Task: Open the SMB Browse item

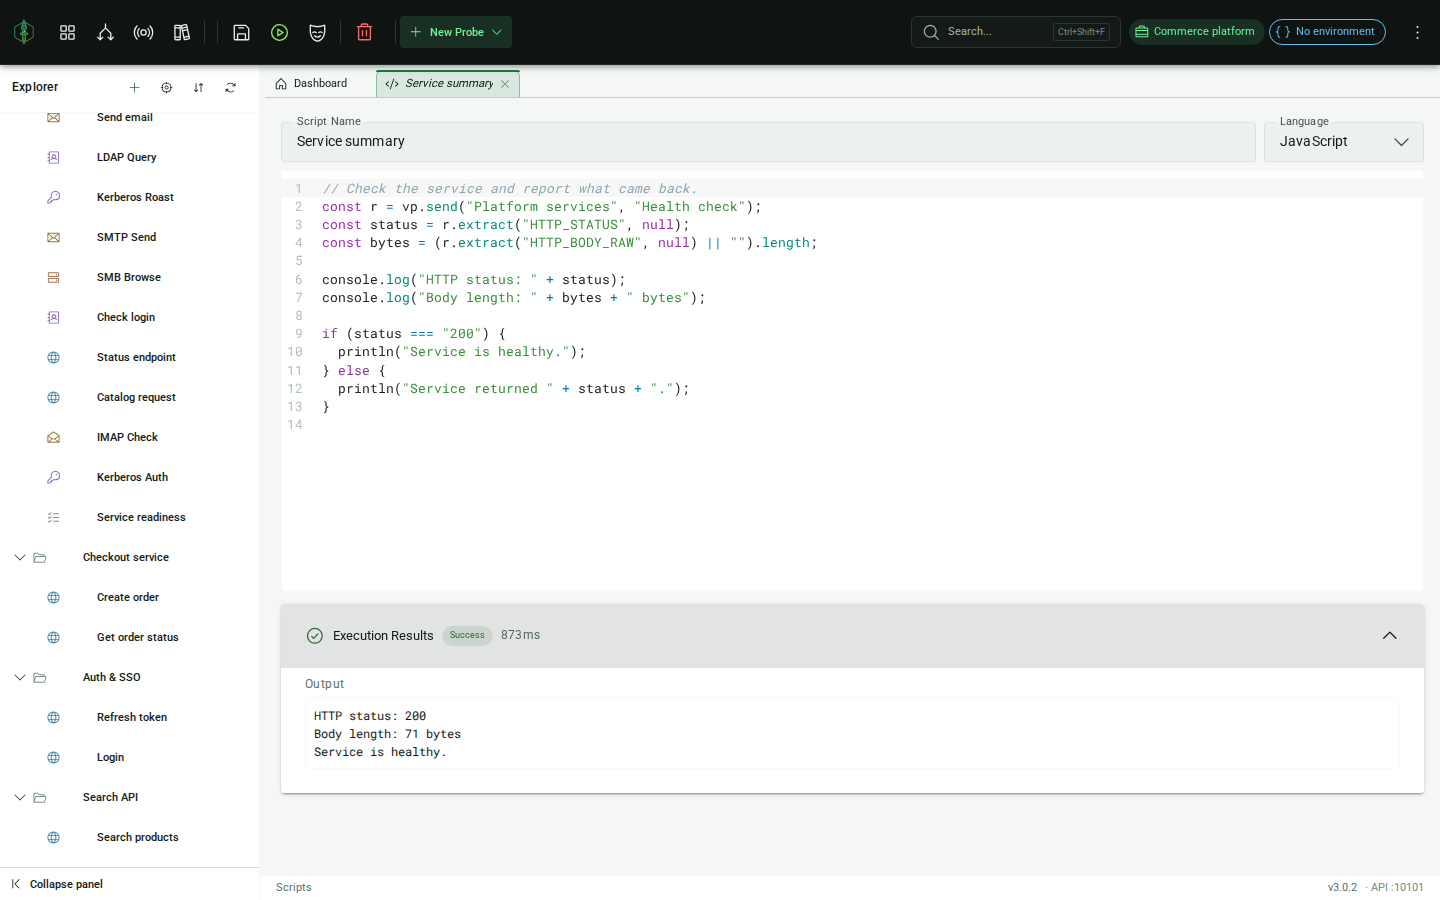Action: 130,277
